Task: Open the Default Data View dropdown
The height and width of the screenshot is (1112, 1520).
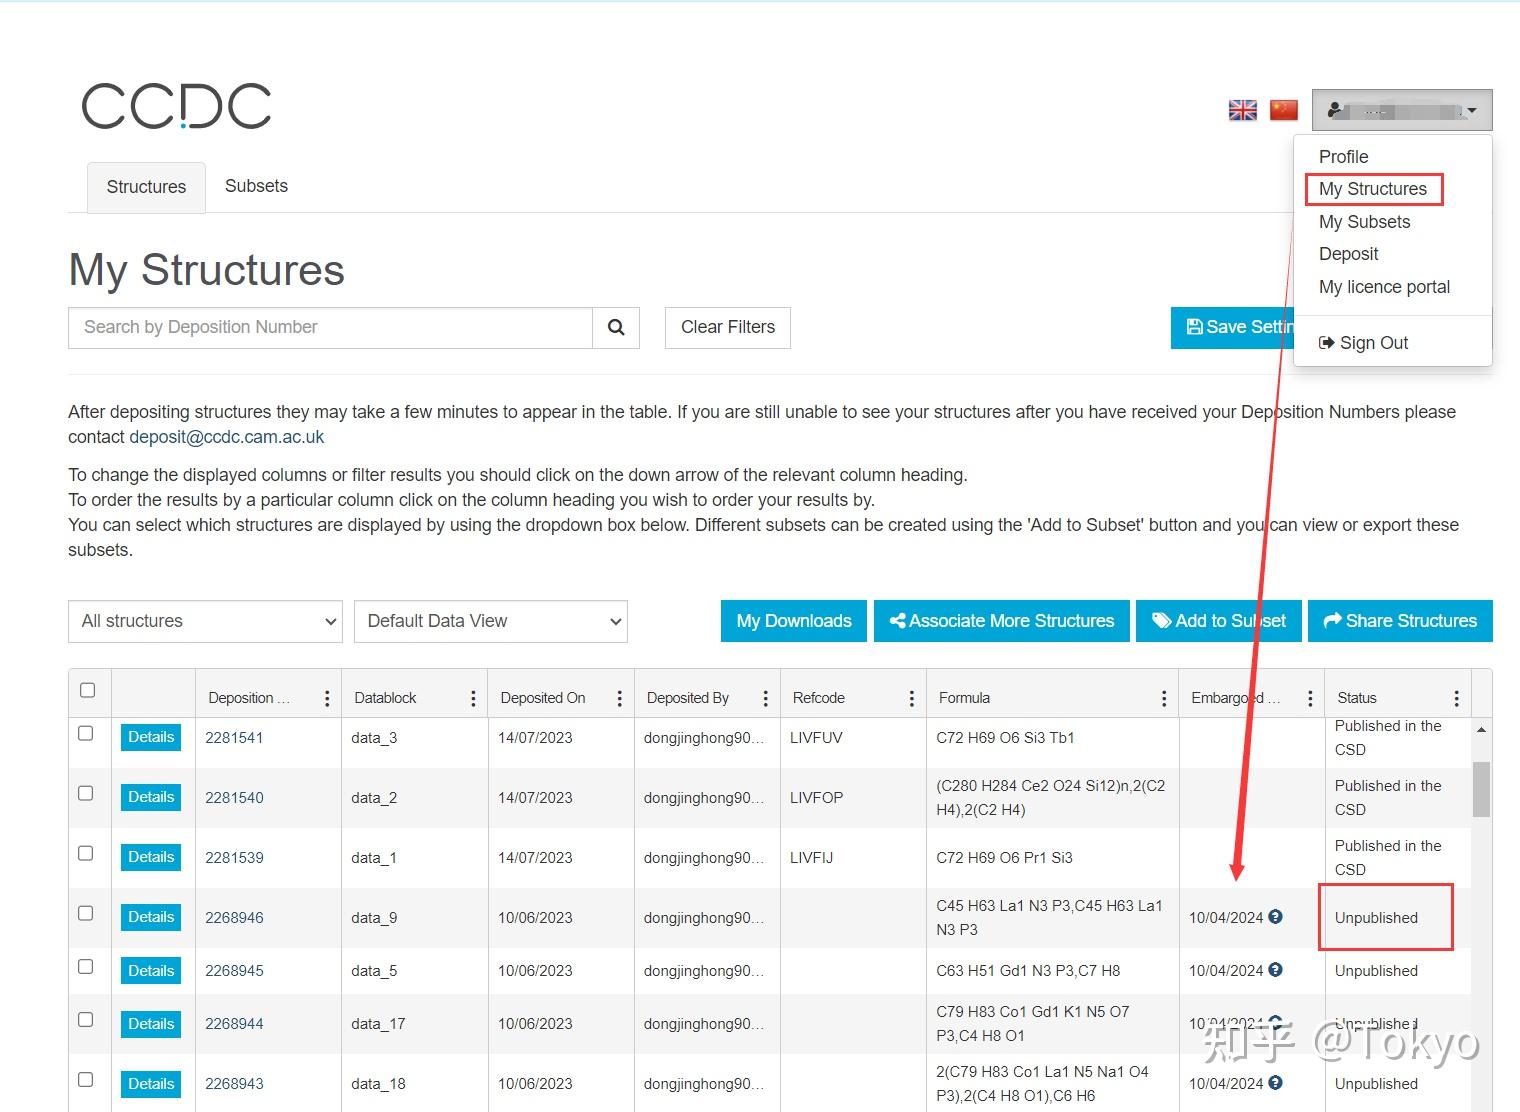Action: pyautogui.click(x=490, y=621)
